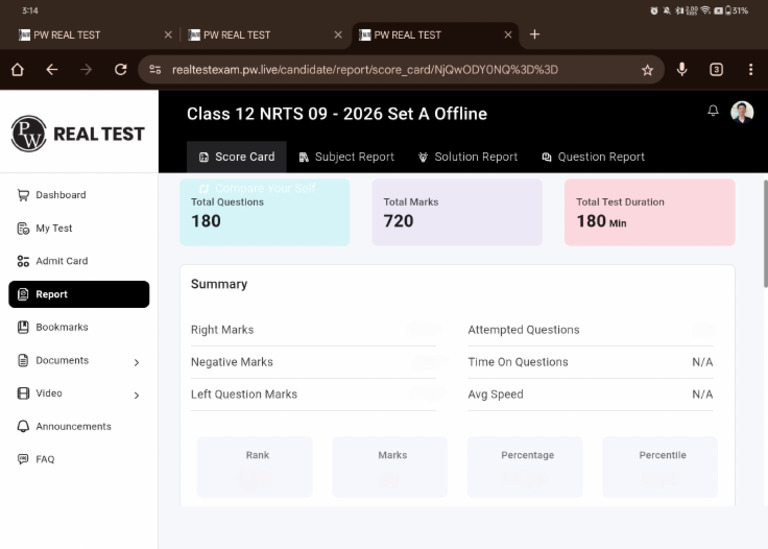Close the first PW REAL TEST tab
The image size is (768, 549).
click(x=167, y=35)
